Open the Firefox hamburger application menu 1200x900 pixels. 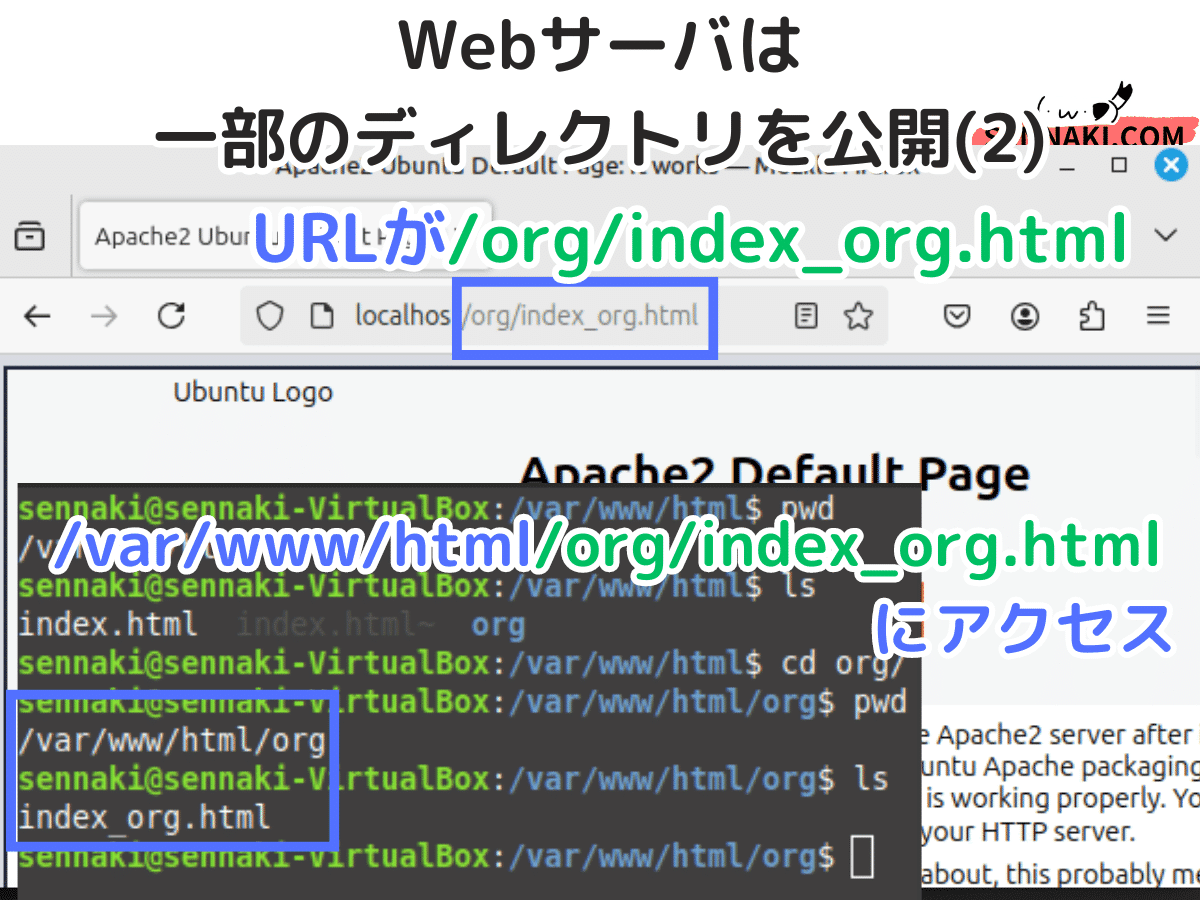[1158, 317]
